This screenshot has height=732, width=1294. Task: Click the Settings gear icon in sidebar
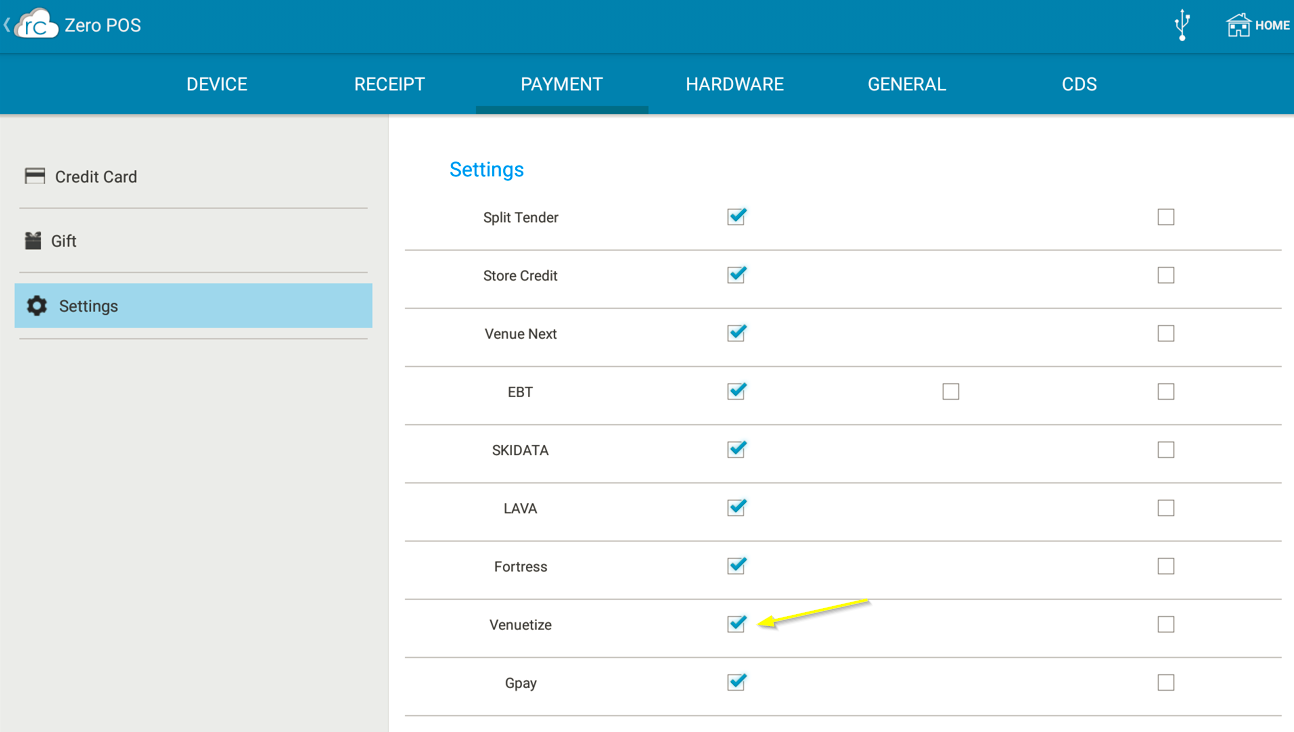37,306
